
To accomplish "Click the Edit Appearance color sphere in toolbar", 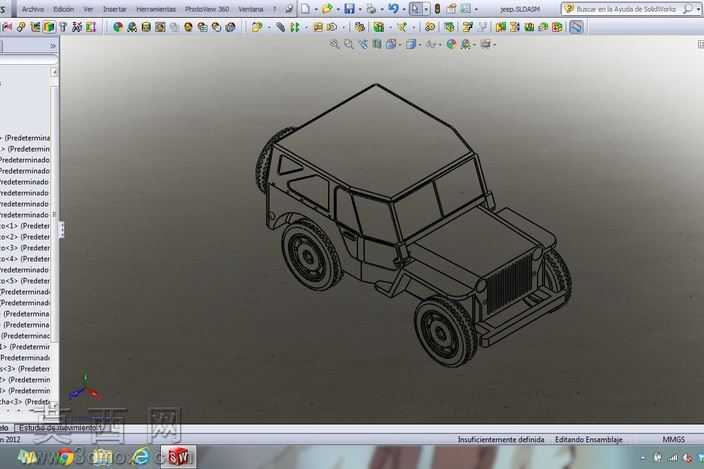I will (x=118, y=27).
